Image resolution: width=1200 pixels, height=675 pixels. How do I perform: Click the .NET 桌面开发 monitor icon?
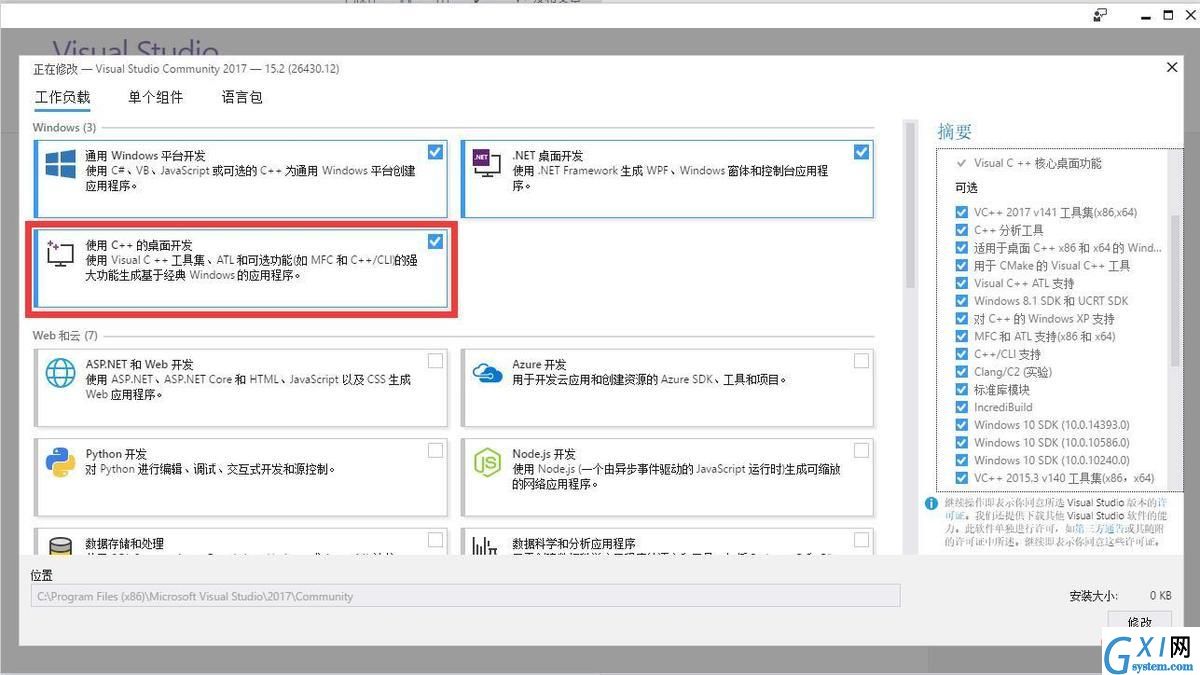coord(487,165)
